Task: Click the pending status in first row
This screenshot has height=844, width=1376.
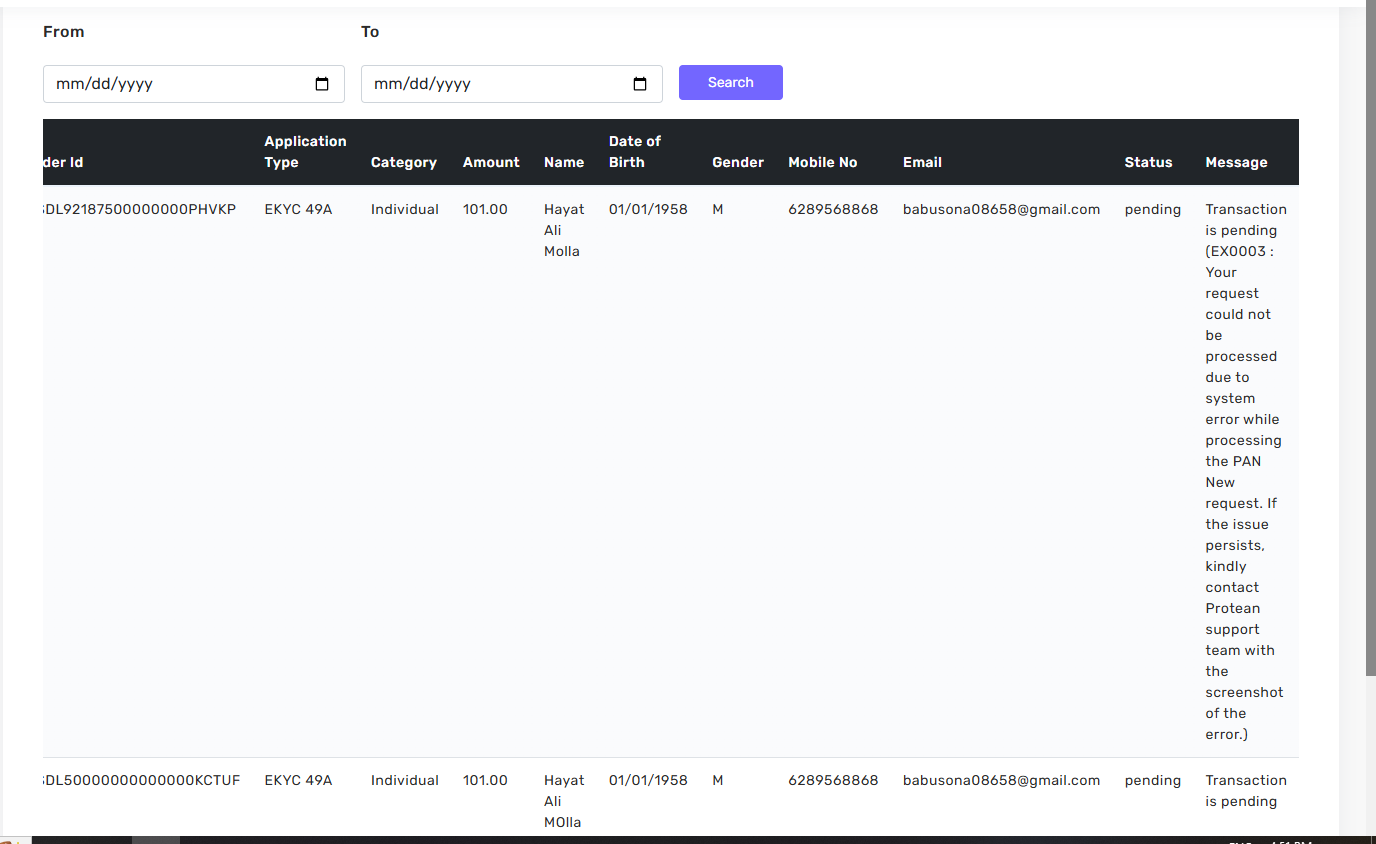Action: [1152, 209]
